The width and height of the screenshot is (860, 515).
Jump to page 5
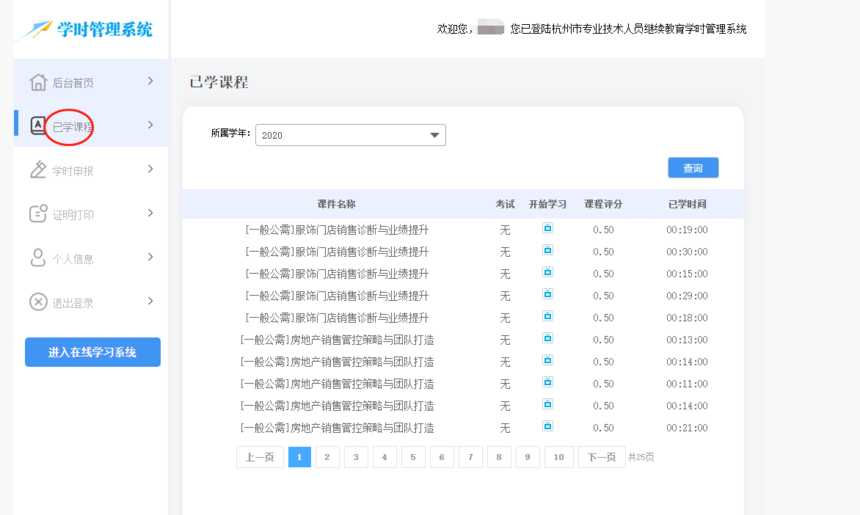(413, 457)
